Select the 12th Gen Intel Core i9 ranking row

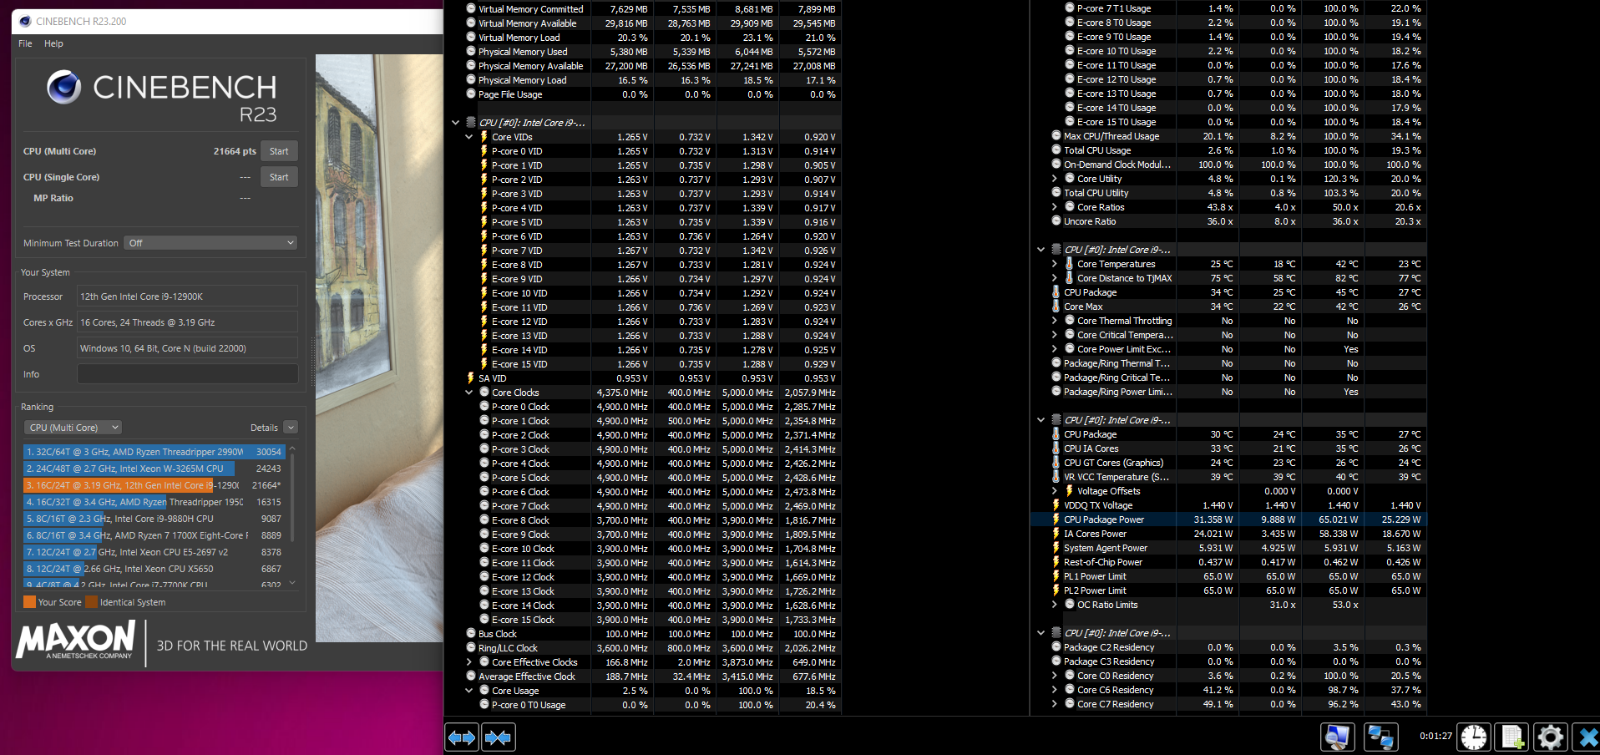pos(154,485)
